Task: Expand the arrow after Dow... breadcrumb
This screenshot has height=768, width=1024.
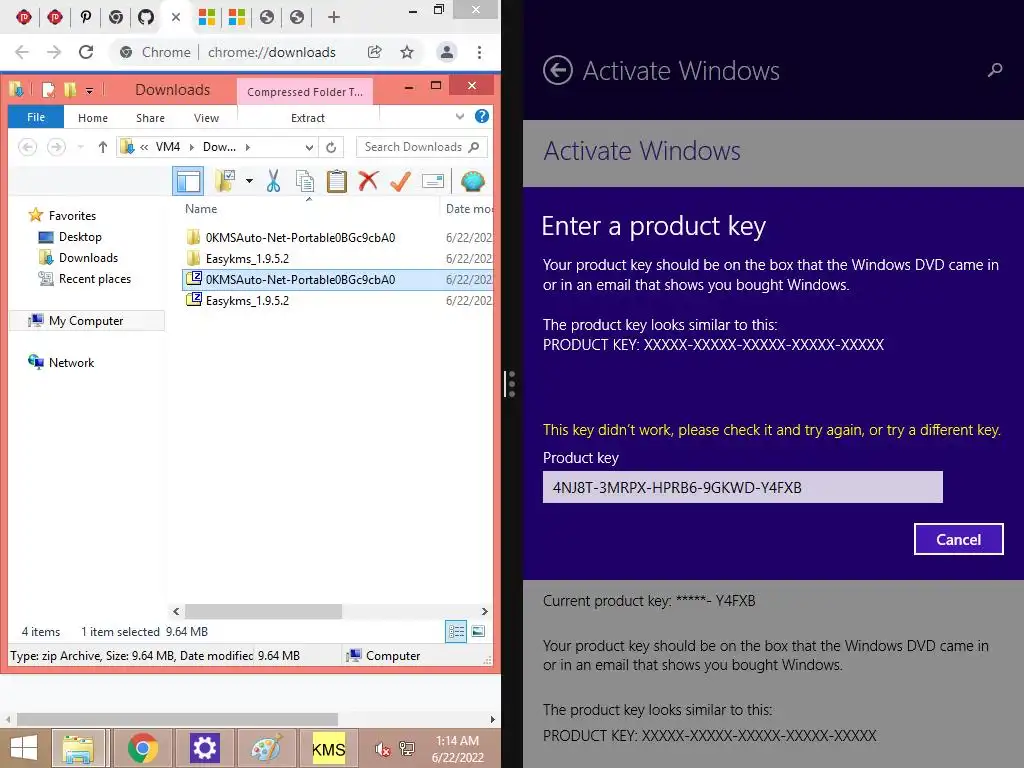Action: coord(248,147)
